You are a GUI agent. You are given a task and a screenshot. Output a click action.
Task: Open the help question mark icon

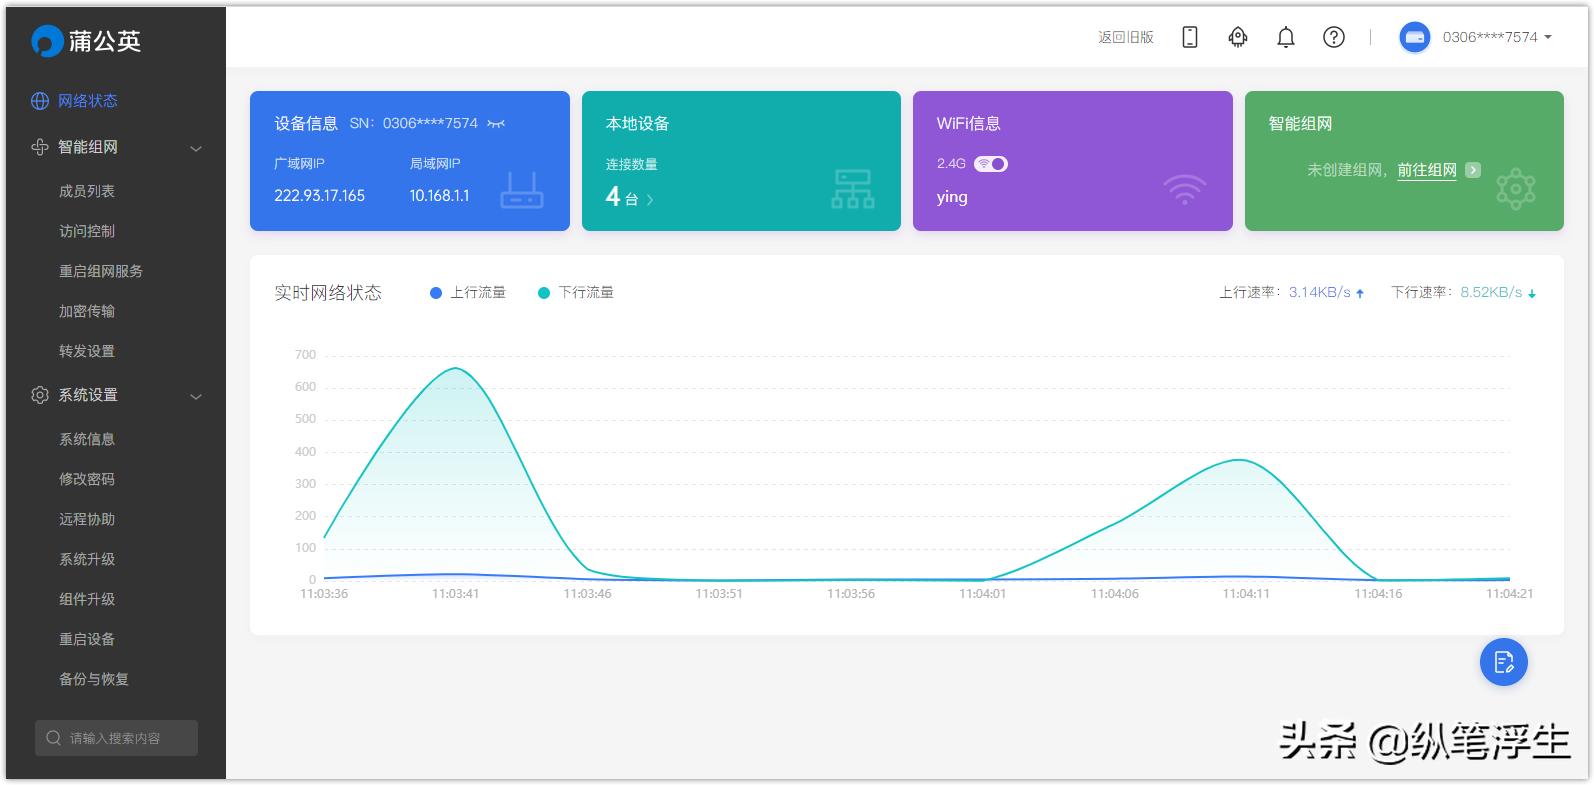tap(1333, 37)
